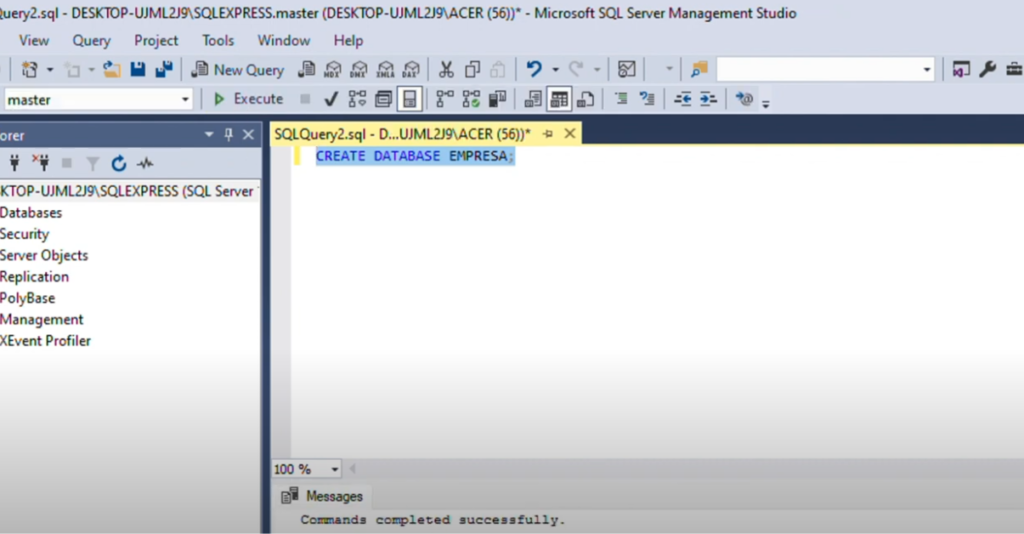Open the Query menu
The height and width of the screenshot is (534, 1024).
[91, 40]
